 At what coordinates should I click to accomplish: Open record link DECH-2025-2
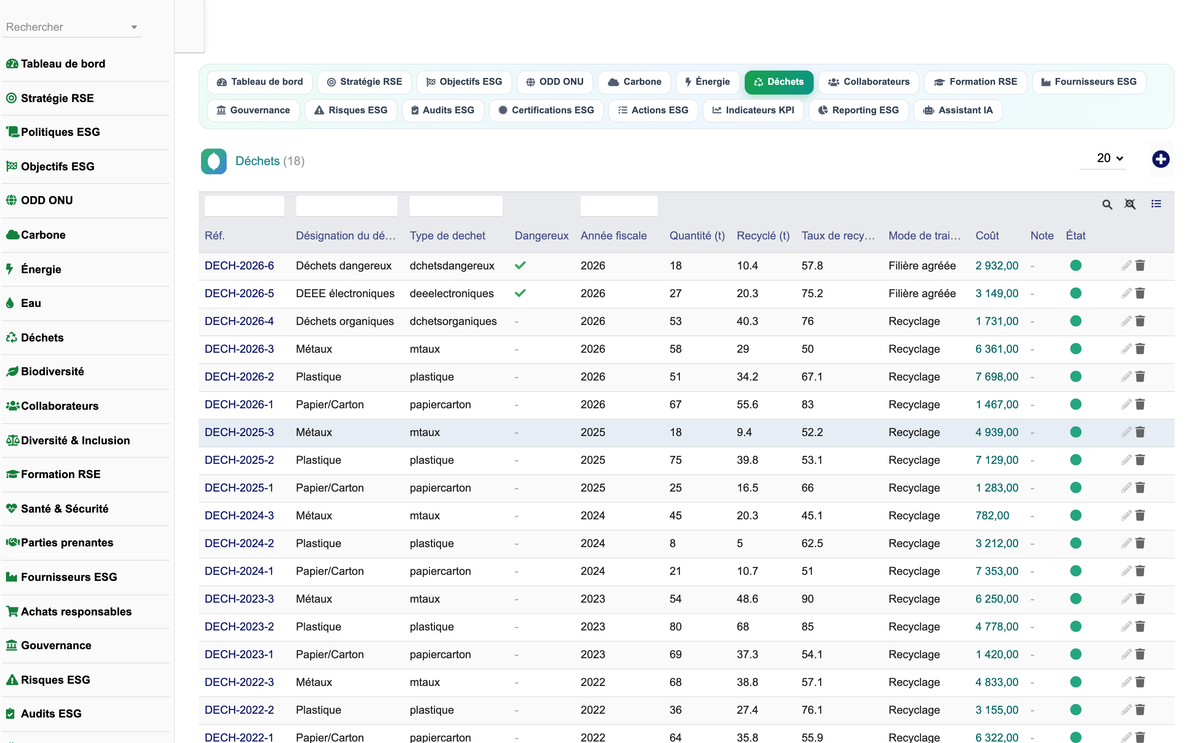pyautogui.click(x=239, y=460)
